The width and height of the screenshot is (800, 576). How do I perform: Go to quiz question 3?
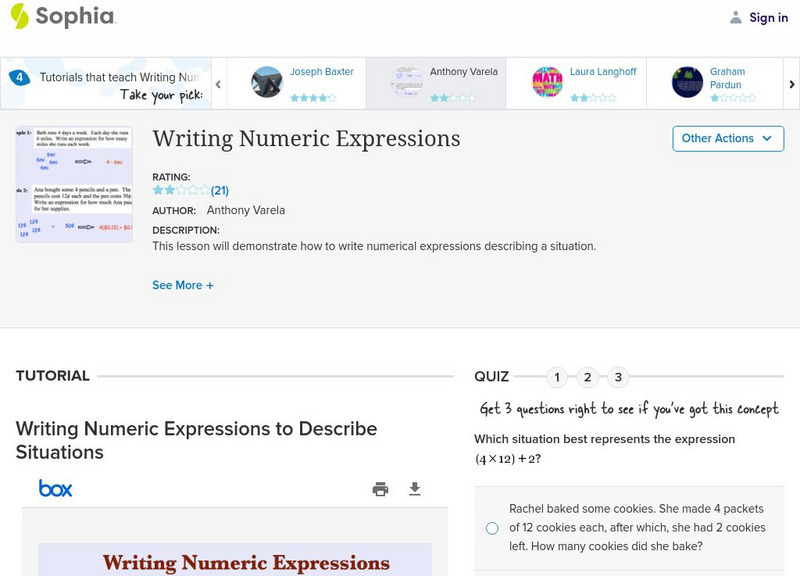pos(618,377)
